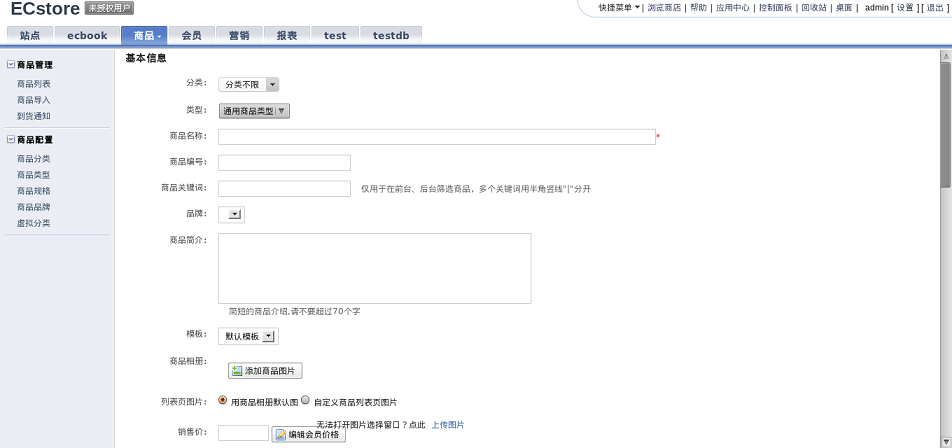Collapse the 商品管理 section toggle icon
952x448 pixels.
(11, 65)
